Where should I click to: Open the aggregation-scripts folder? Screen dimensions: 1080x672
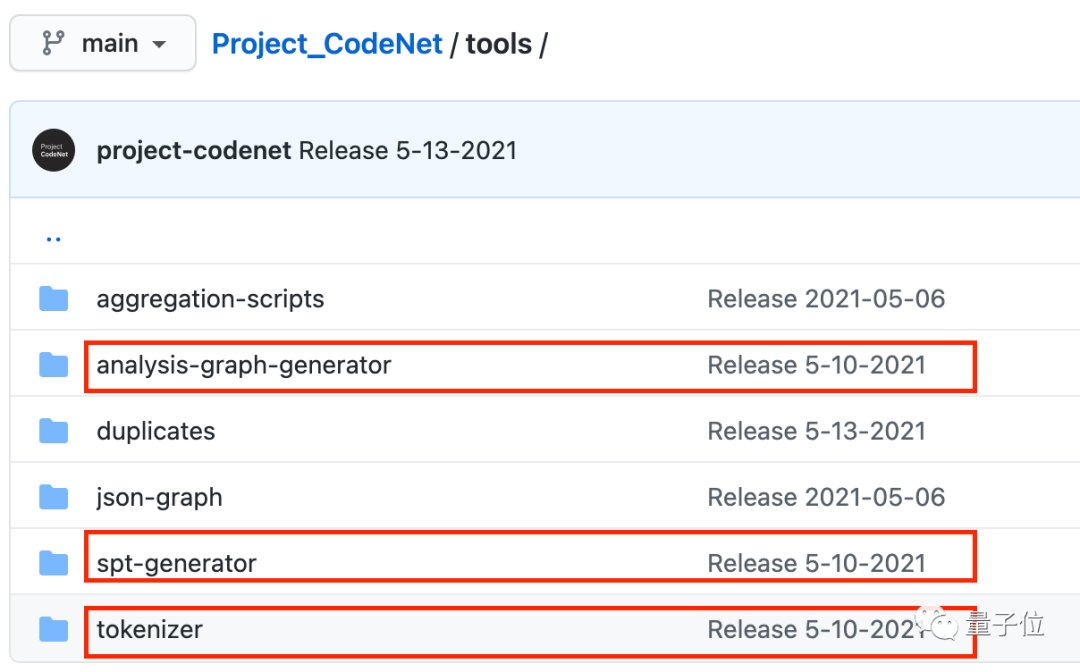210,299
